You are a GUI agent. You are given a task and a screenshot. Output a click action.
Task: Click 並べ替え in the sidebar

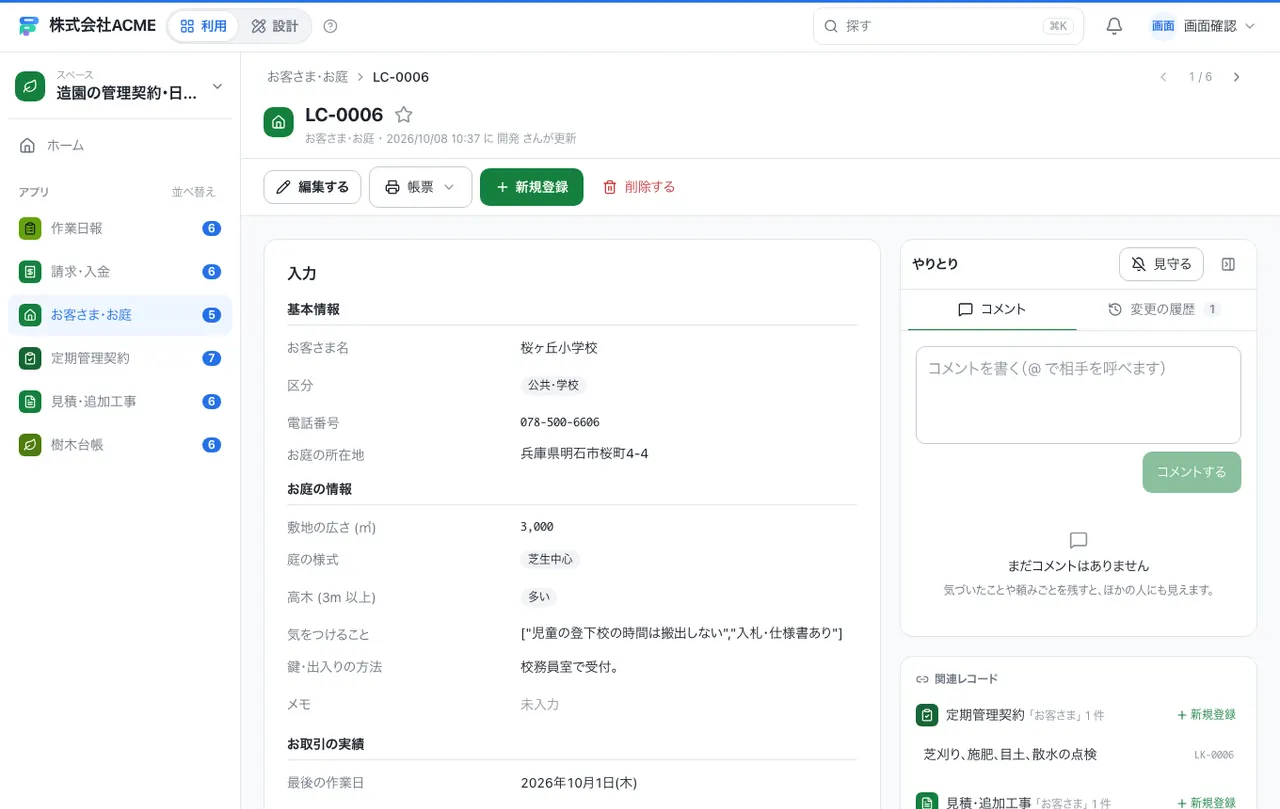pos(193,192)
